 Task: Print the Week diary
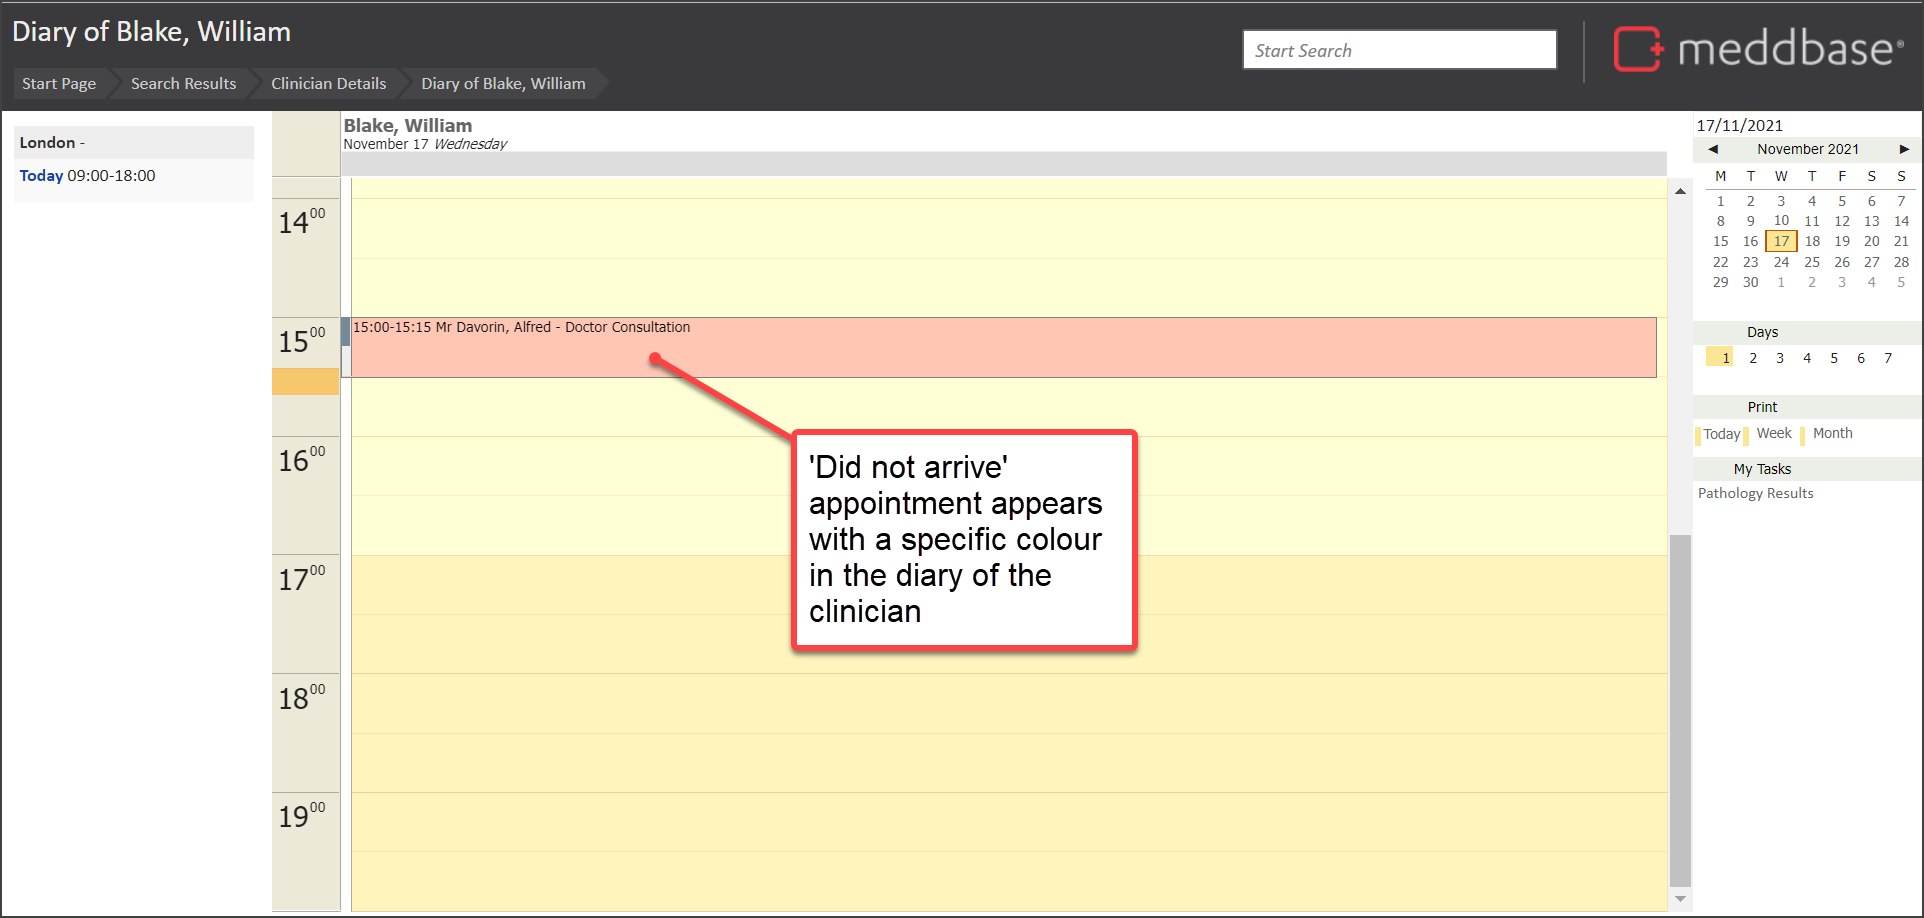pos(1774,434)
